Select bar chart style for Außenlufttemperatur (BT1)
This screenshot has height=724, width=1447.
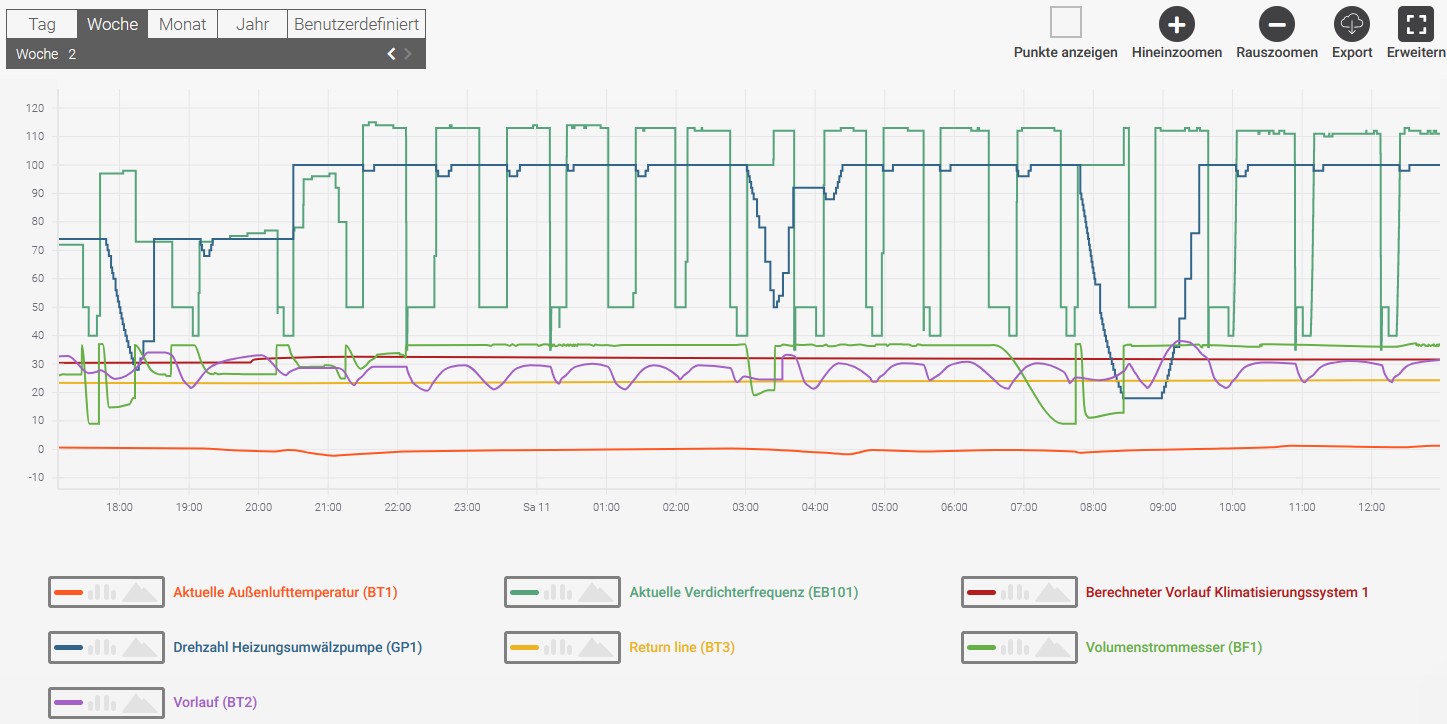tap(102, 592)
